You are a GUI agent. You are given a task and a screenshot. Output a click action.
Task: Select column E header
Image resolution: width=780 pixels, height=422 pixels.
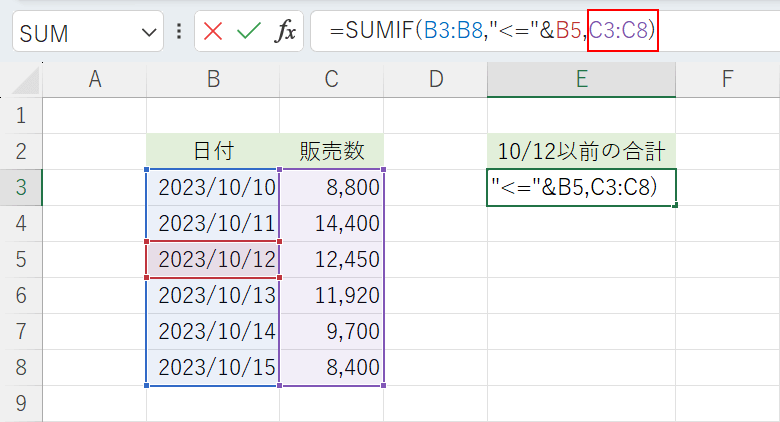tap(581, 80)
